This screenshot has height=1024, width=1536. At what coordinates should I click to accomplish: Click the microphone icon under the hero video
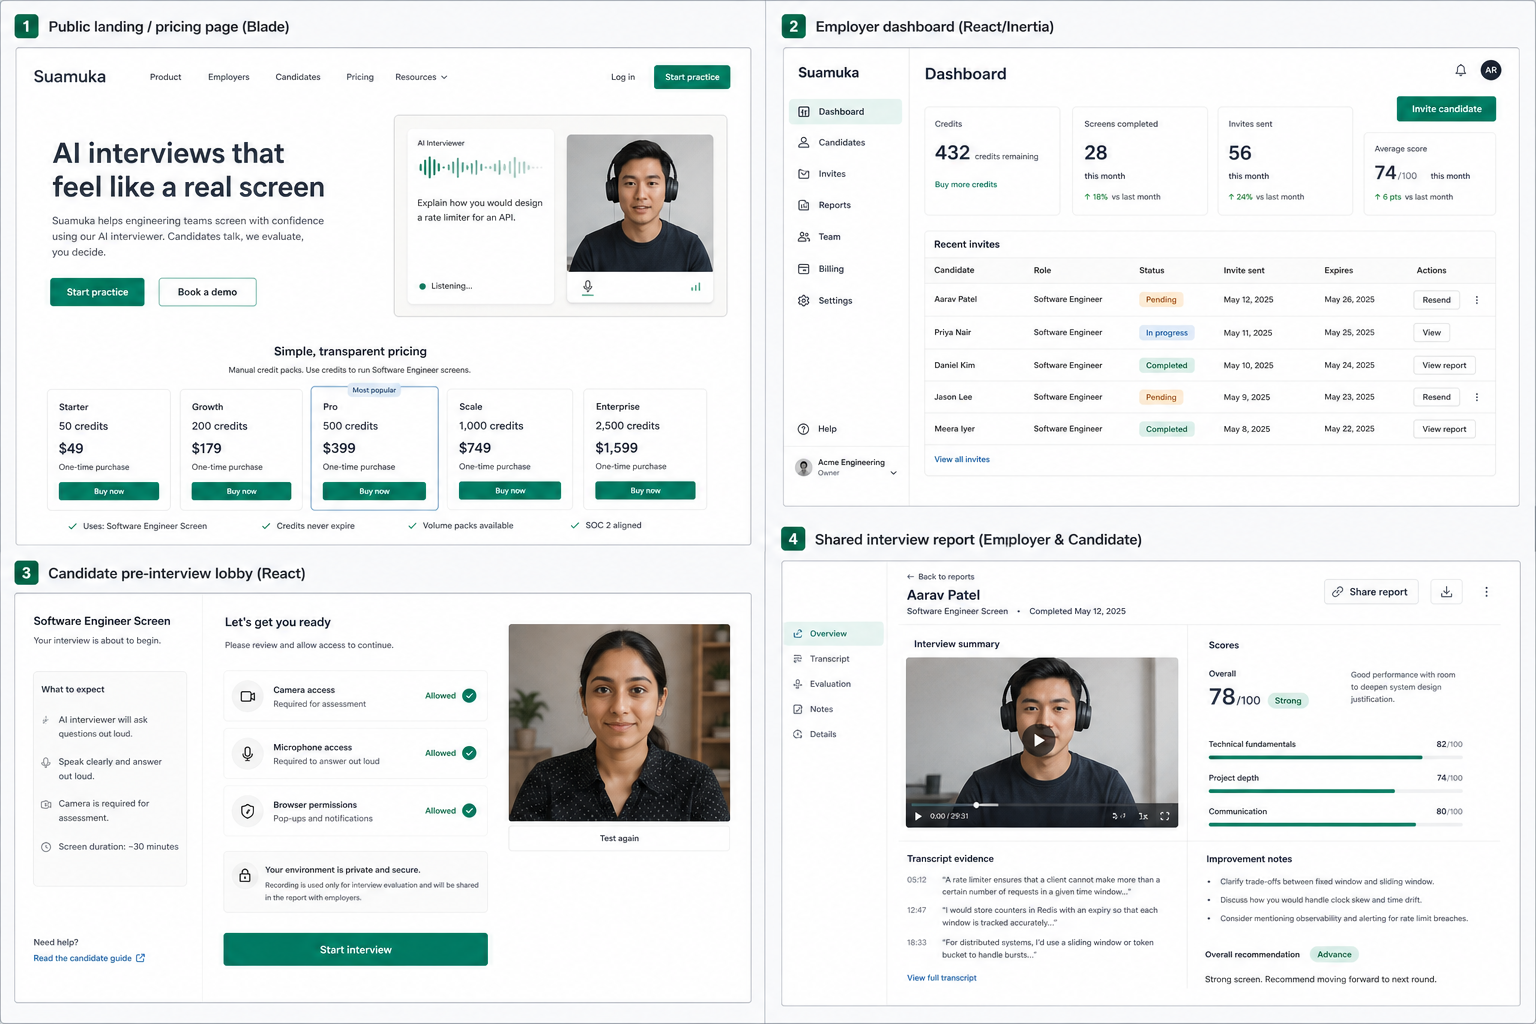click(x=588, y=287)
